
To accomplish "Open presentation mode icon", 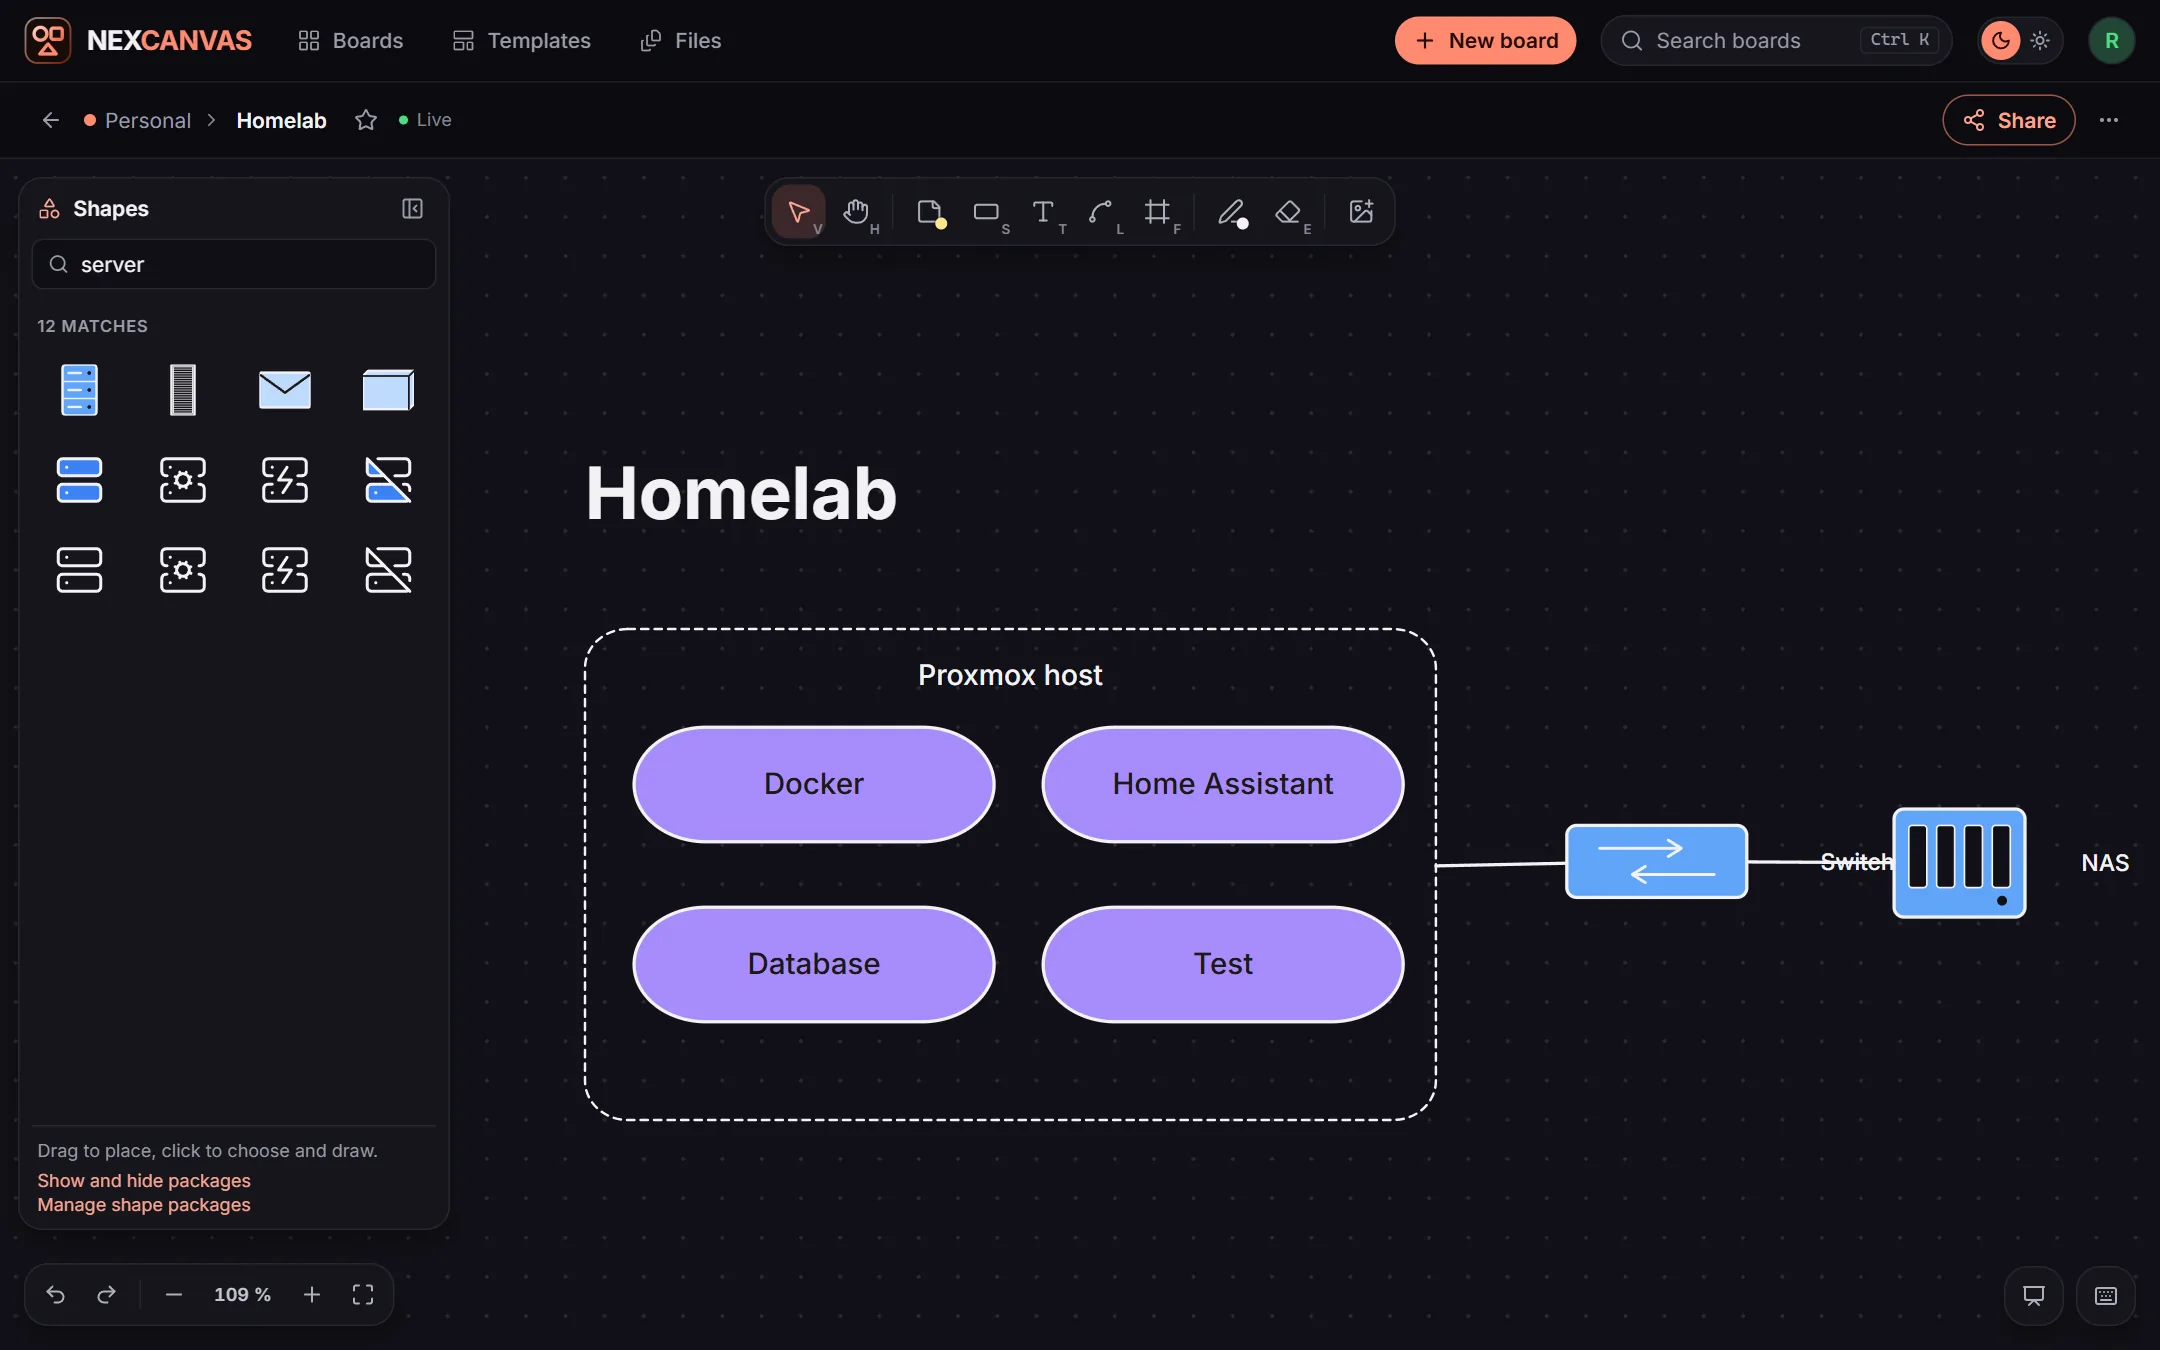I will [2034, 1296].
